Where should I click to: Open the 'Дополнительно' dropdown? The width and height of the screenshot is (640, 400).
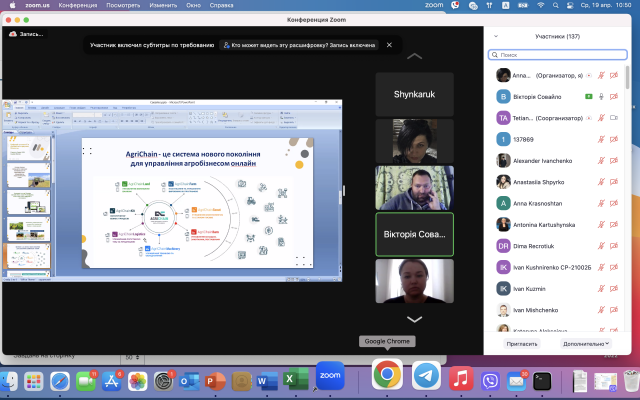coord(586,344)
